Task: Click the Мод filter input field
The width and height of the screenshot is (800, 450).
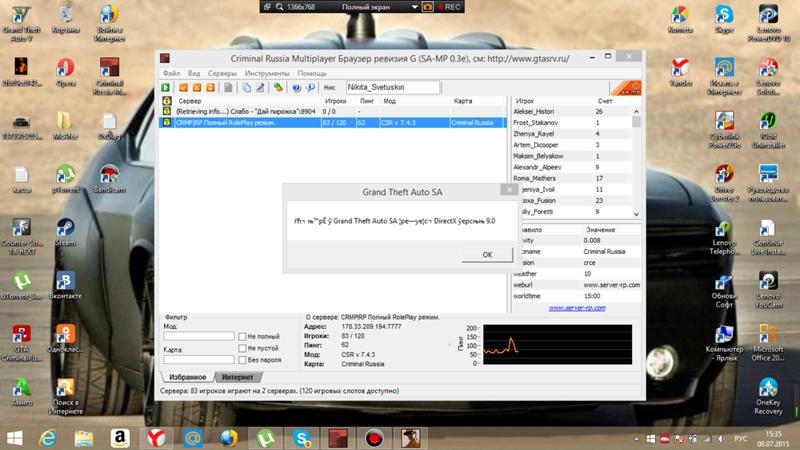Action: pyautogui.click(x=199, y=336)
